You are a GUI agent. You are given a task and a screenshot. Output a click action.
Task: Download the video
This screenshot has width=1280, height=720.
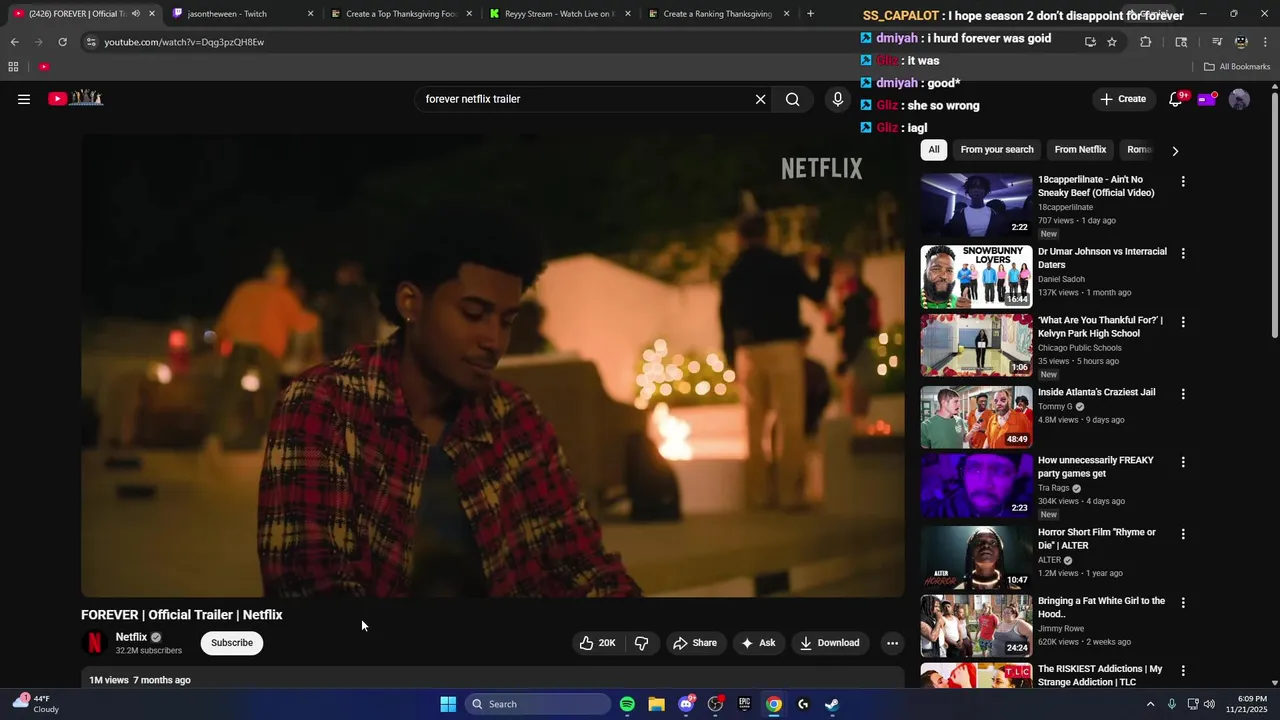click(830, 643)
